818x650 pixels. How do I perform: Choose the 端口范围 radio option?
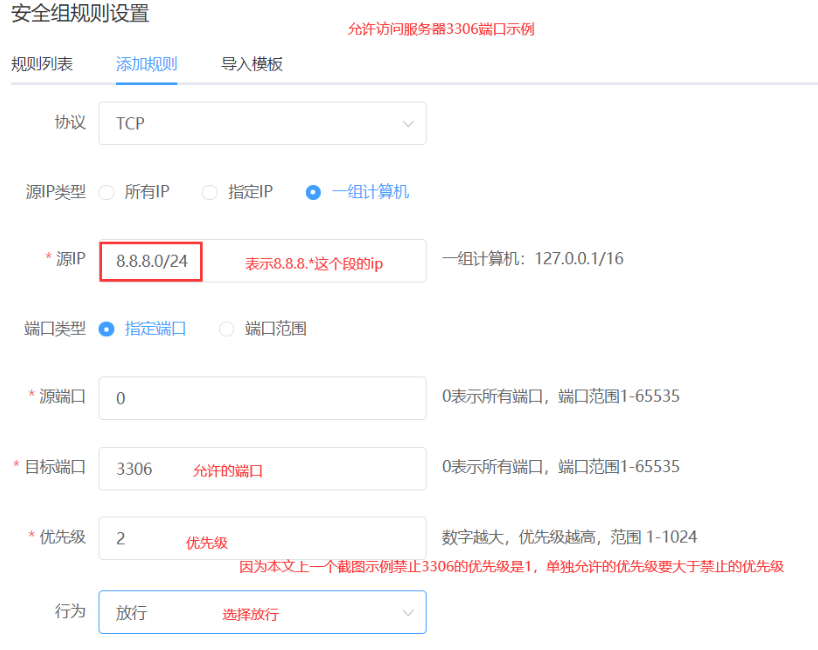[227, 328]
